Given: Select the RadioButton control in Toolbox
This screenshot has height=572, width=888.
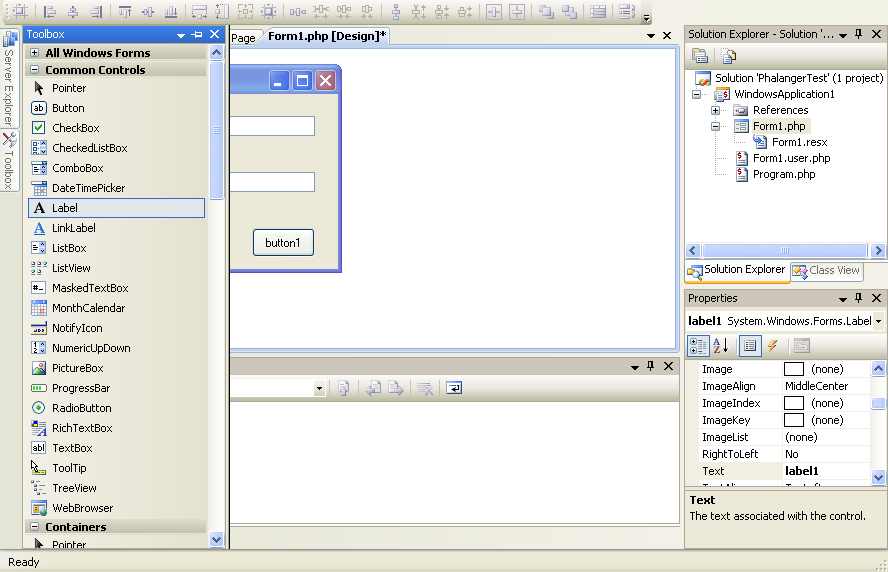Looking at the screenshot, I should point(81,408).
